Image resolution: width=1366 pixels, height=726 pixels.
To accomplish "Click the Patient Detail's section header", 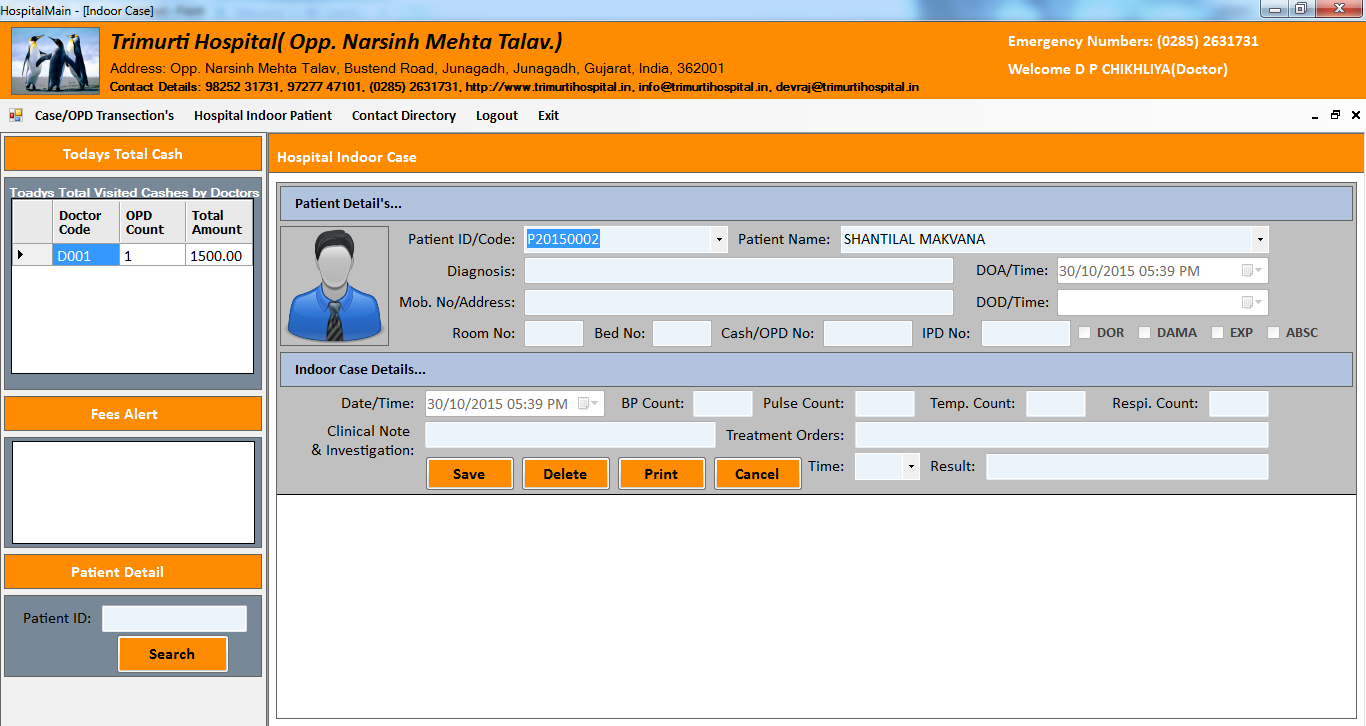I will coord(816,204).
